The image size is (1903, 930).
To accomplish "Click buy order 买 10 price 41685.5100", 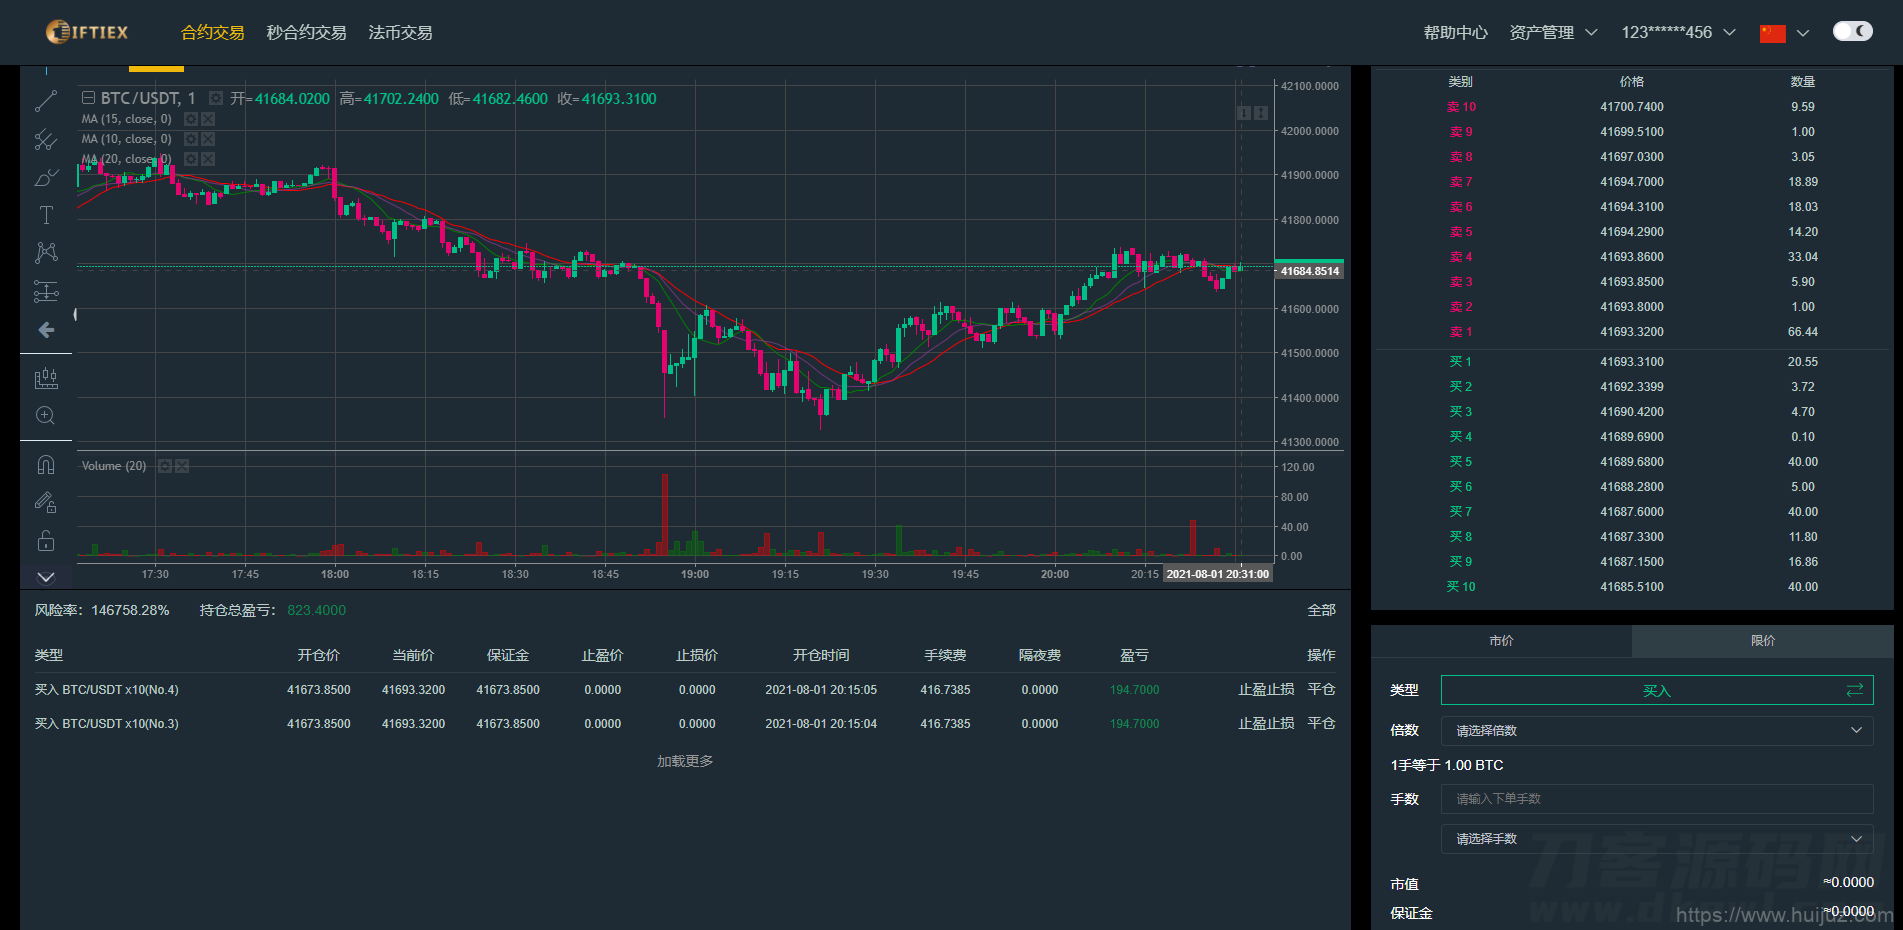I will 1632,587.
